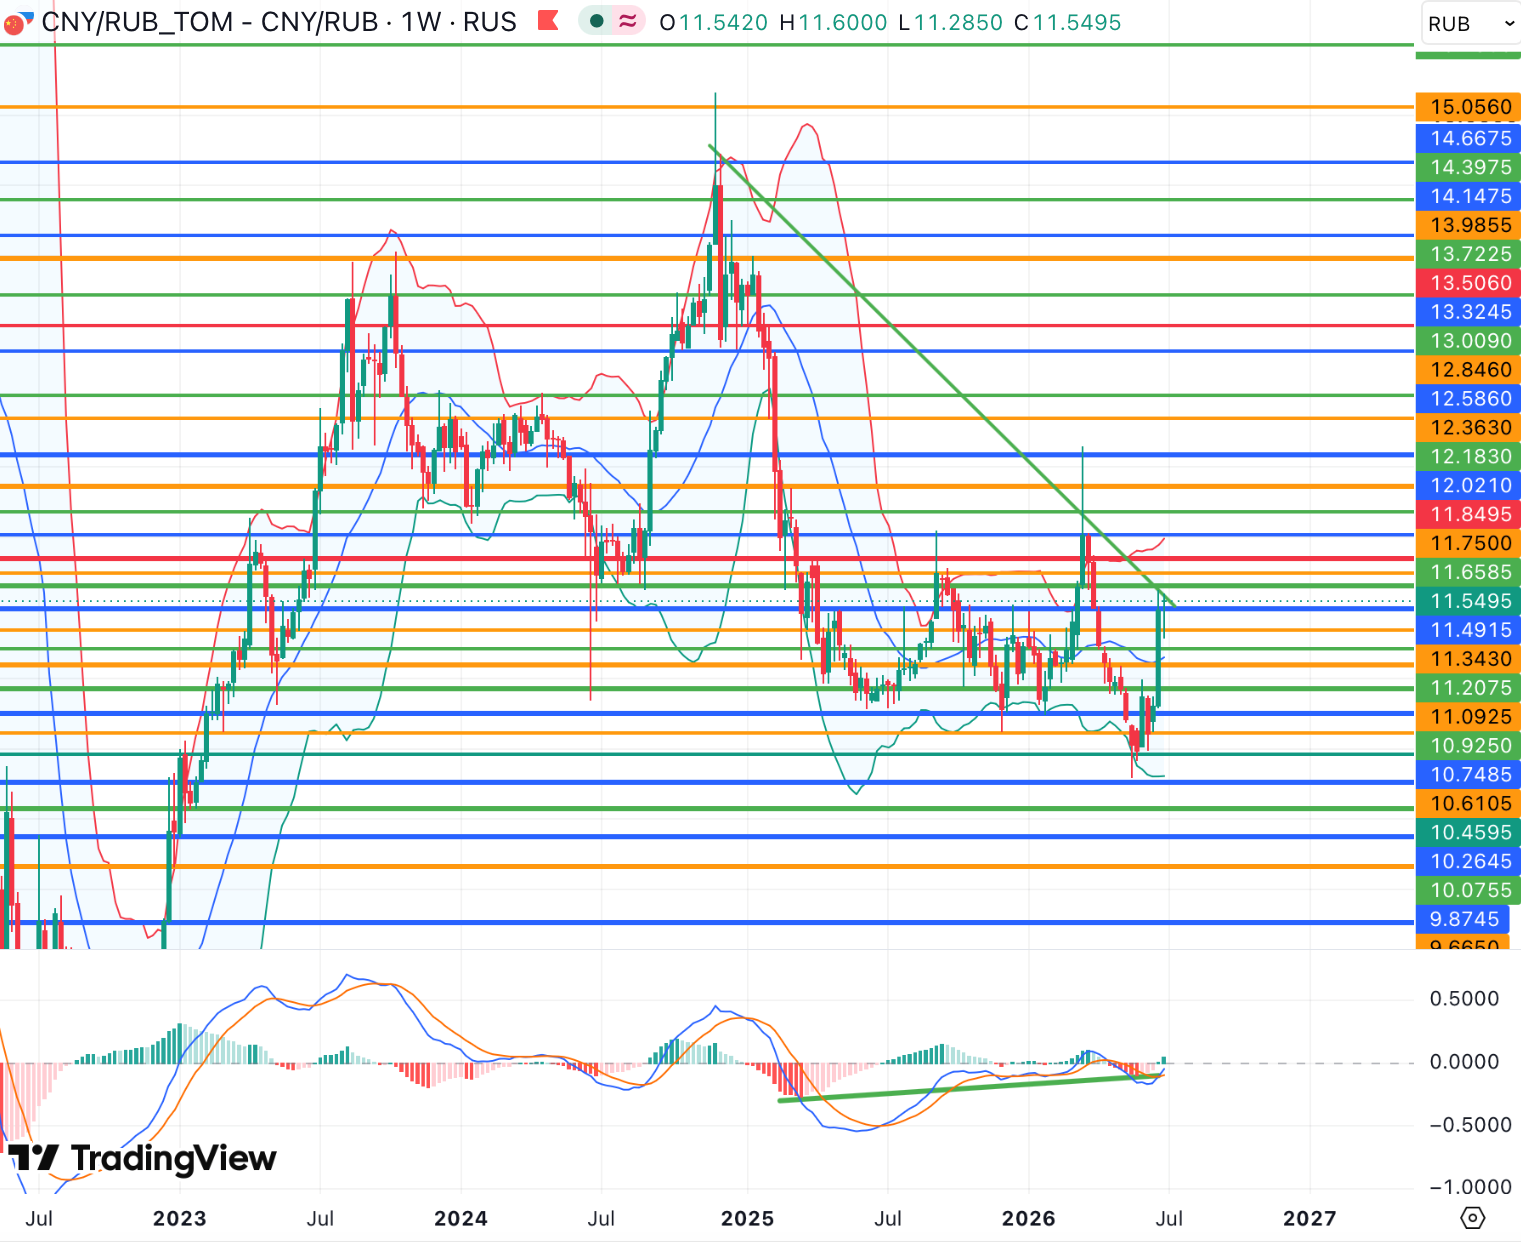Select the 13.5060 red price label

pyautogui.click(x=1468, y=283)
